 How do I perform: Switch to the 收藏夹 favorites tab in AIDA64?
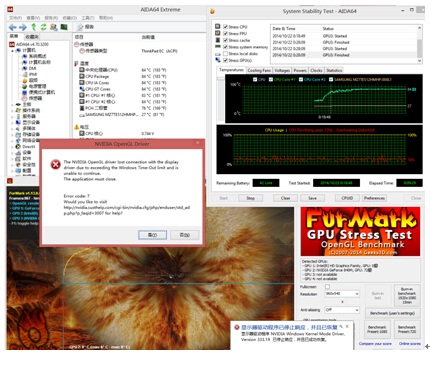(x=32, y=37)
